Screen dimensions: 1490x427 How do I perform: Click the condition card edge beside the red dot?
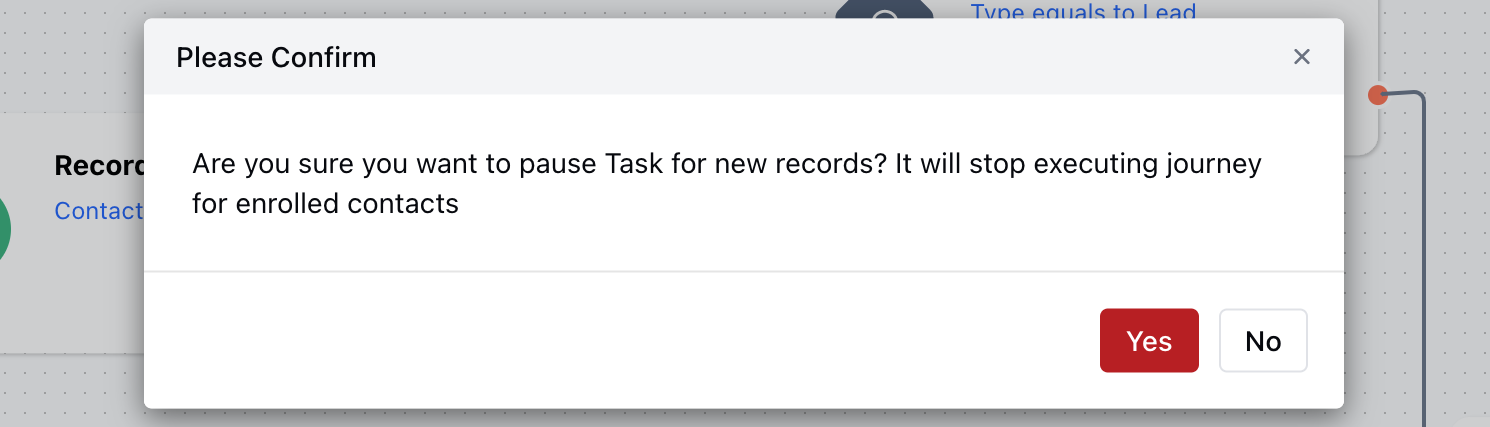1362,120
